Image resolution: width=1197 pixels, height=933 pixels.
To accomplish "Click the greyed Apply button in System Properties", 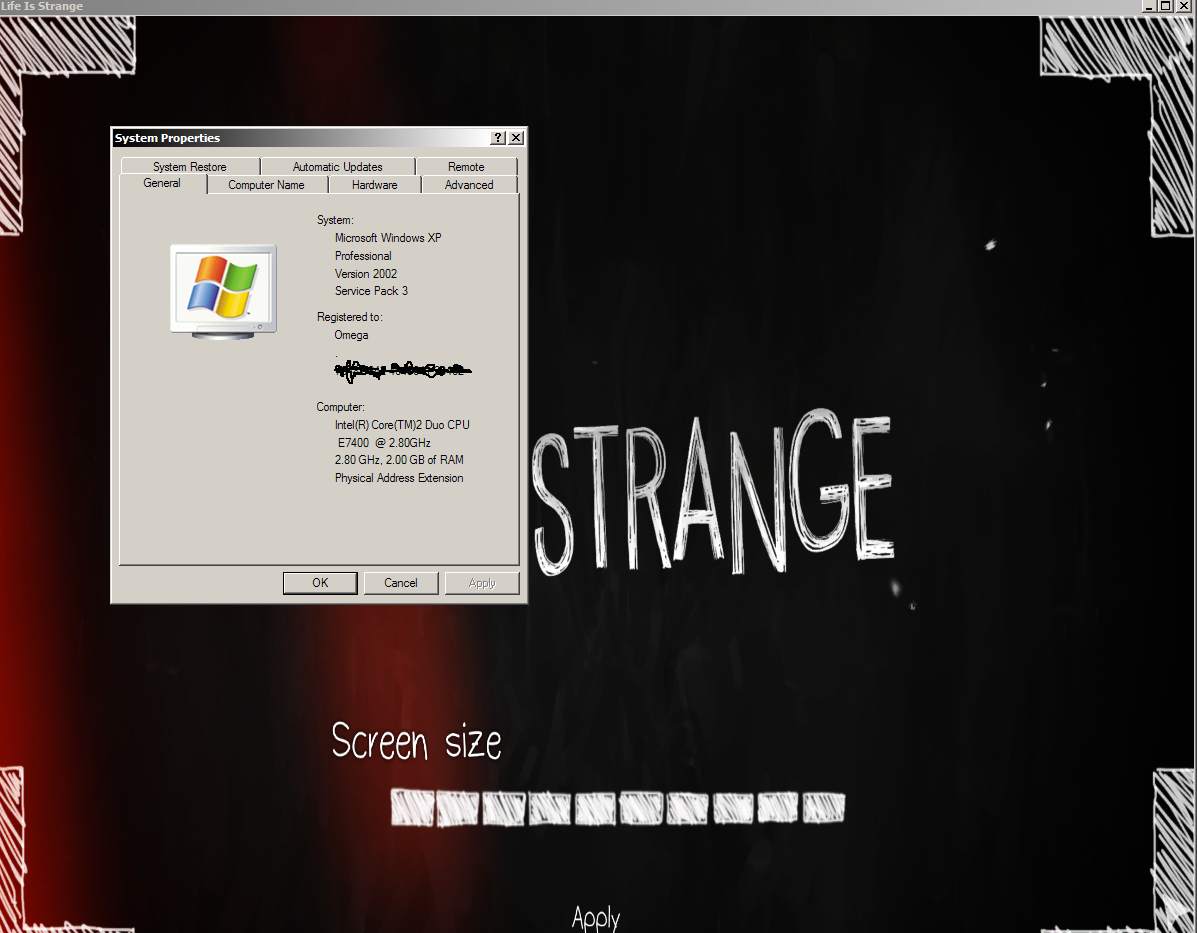I will pyautogui.click(x=482, y=583).
